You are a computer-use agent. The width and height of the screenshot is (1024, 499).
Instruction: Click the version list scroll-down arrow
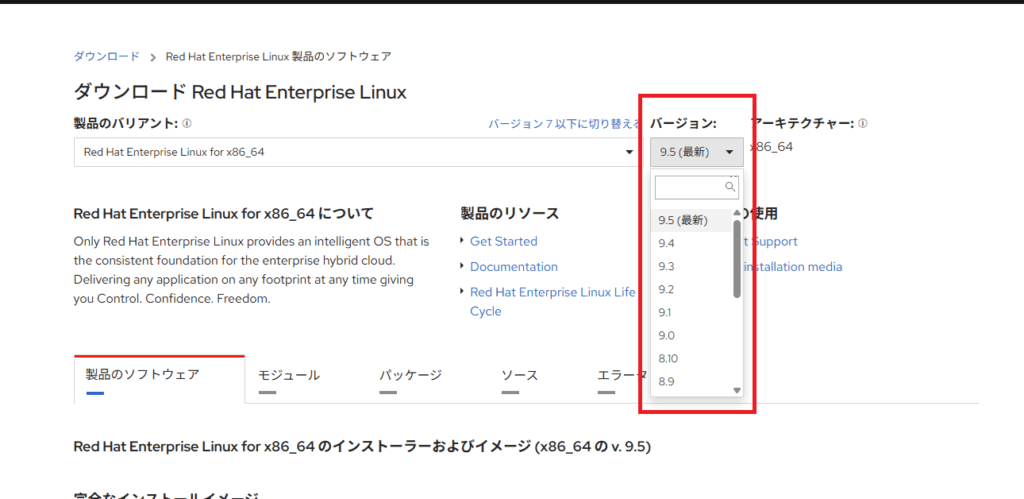(737, 391)
